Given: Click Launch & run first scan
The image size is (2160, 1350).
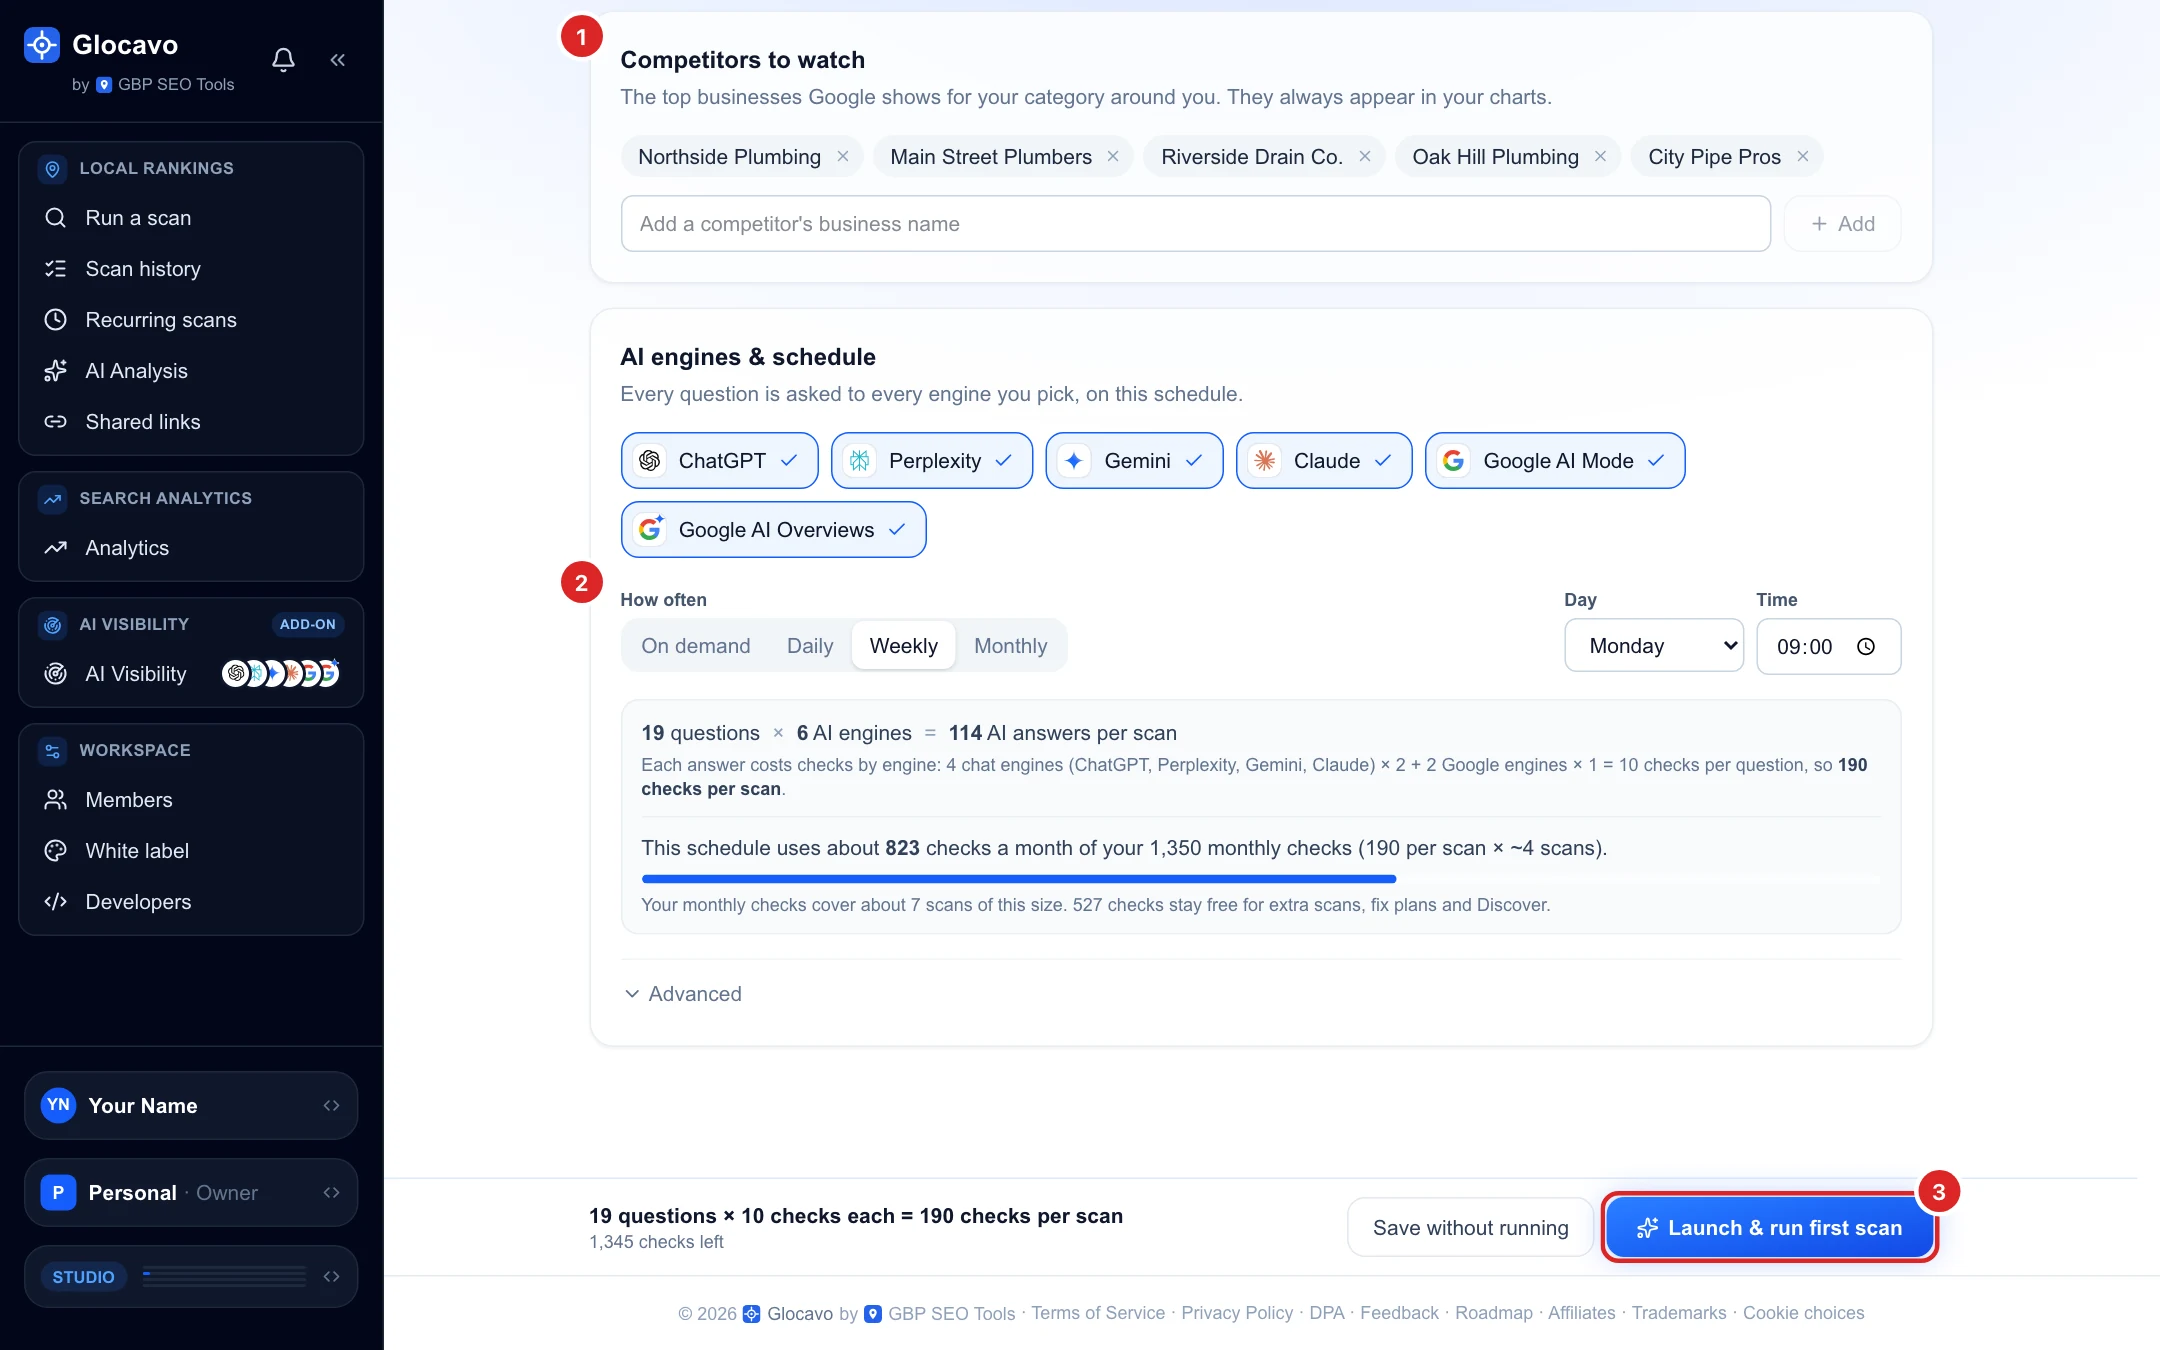Looking at the screenshot, I should (x=1769, y=1228).
